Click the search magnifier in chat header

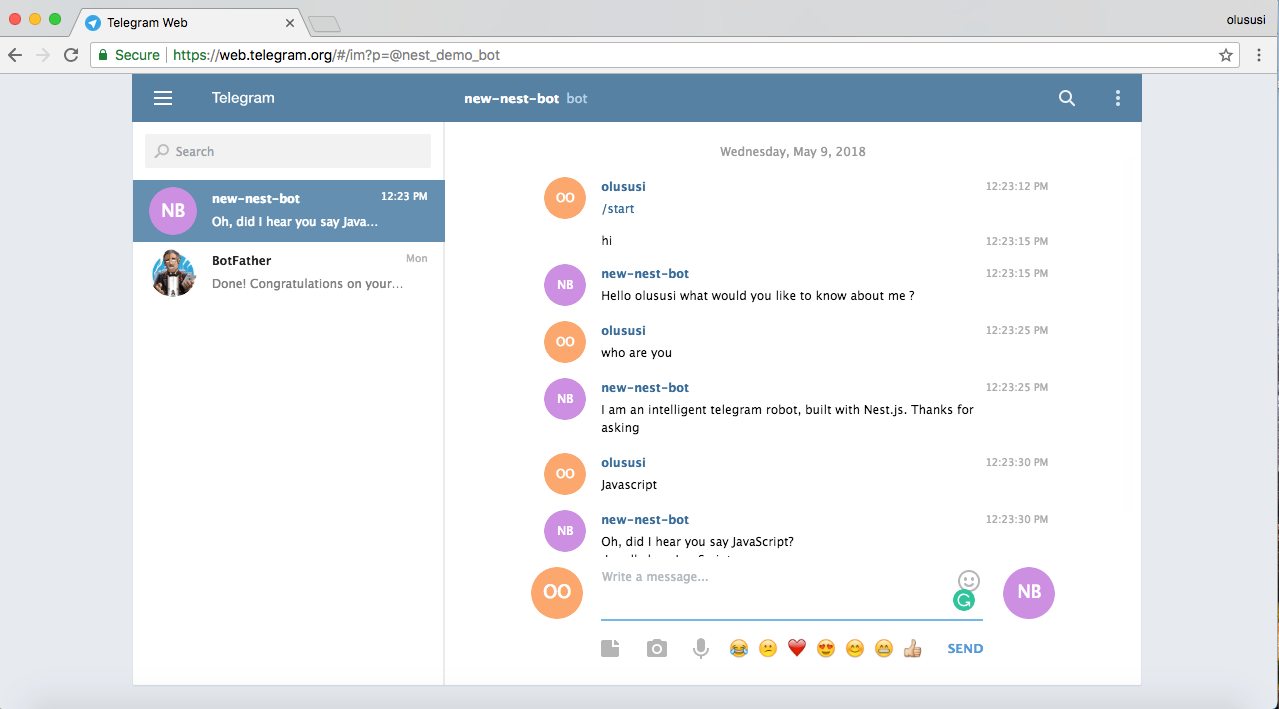tap(1067, 98)
